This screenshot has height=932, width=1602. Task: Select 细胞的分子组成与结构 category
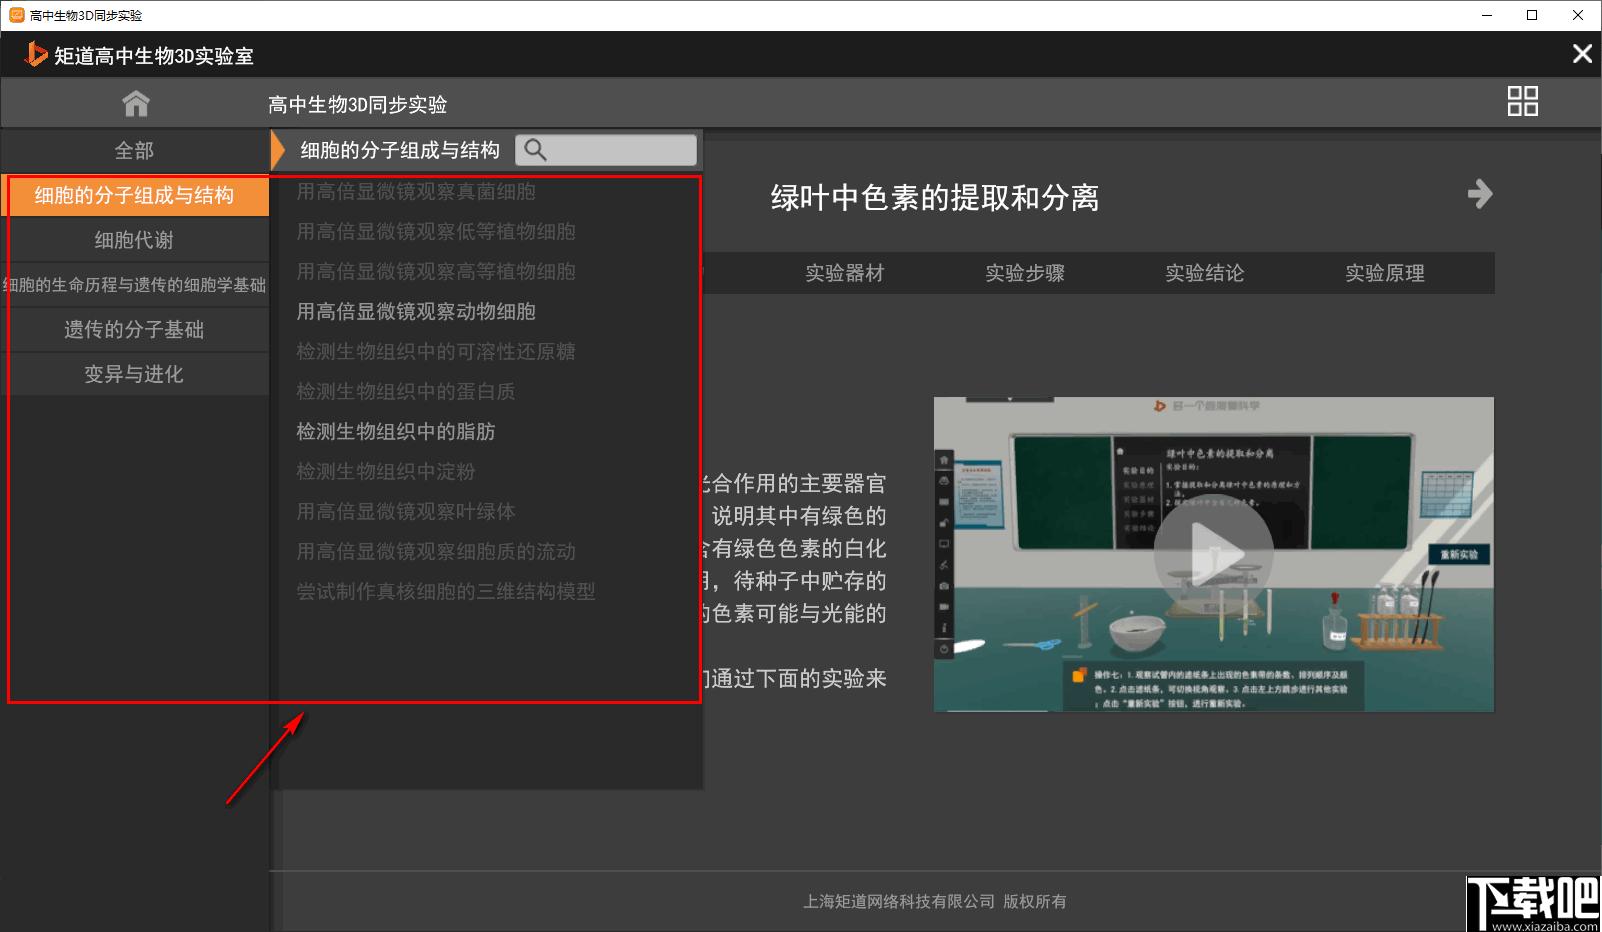pyautogui.click(x=134, y=195)
